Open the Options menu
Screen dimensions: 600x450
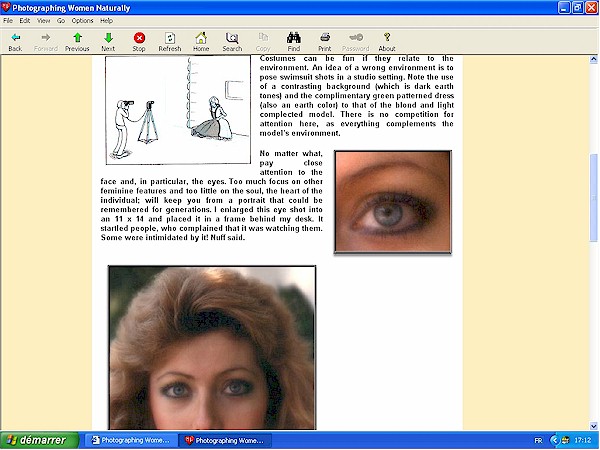tap(82, 21)
